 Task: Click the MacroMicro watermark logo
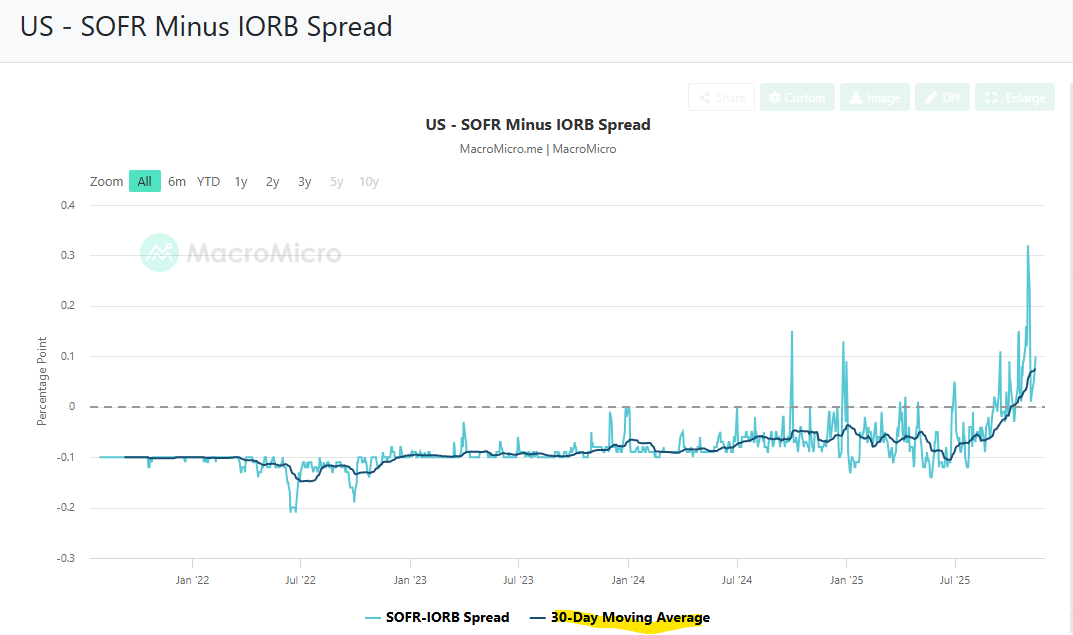[240, 253]
